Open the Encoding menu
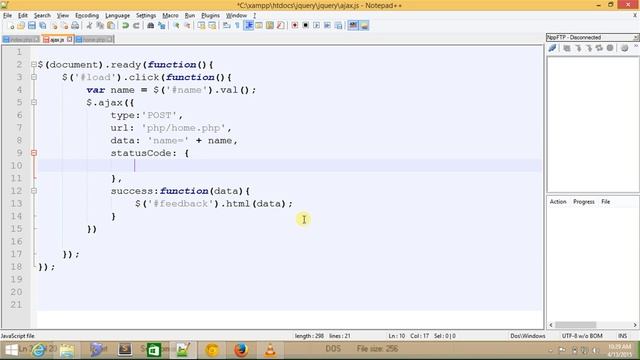 pyautogui.click(x=87, y=16)
